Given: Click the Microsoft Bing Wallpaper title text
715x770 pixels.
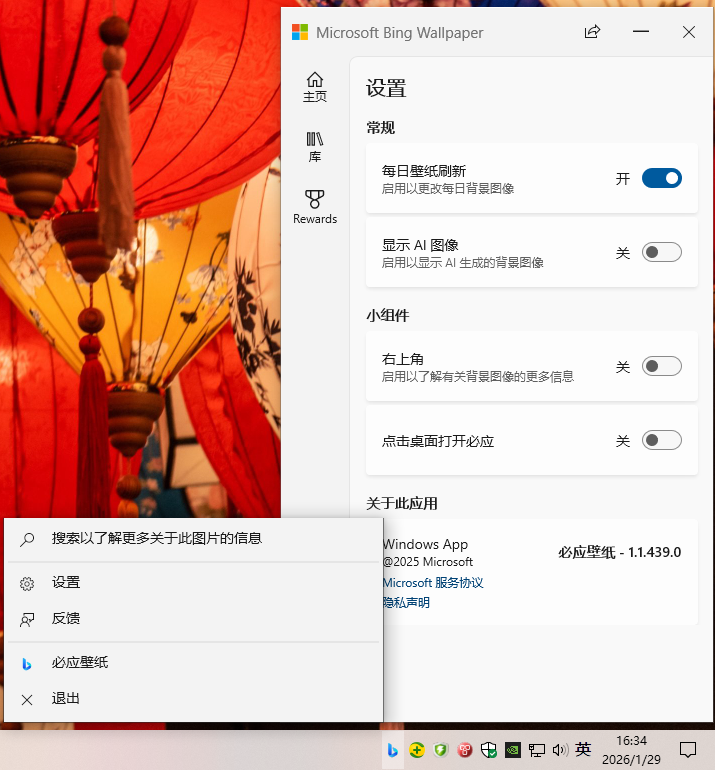Looking at the screenshot, I should pos(400,33).
